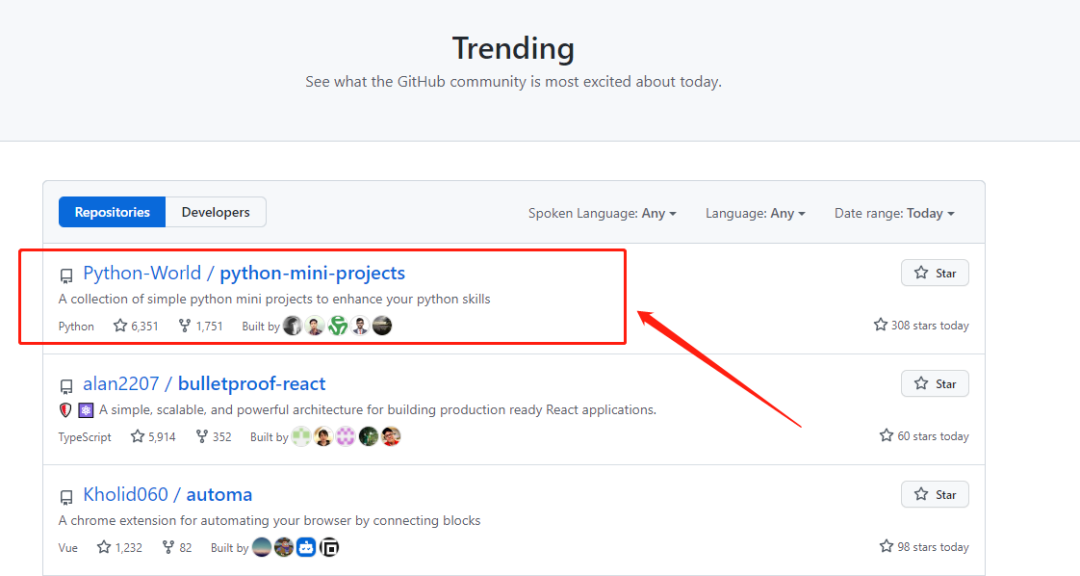Click the Vue language label
The image size is (1080, 576).
68,548
